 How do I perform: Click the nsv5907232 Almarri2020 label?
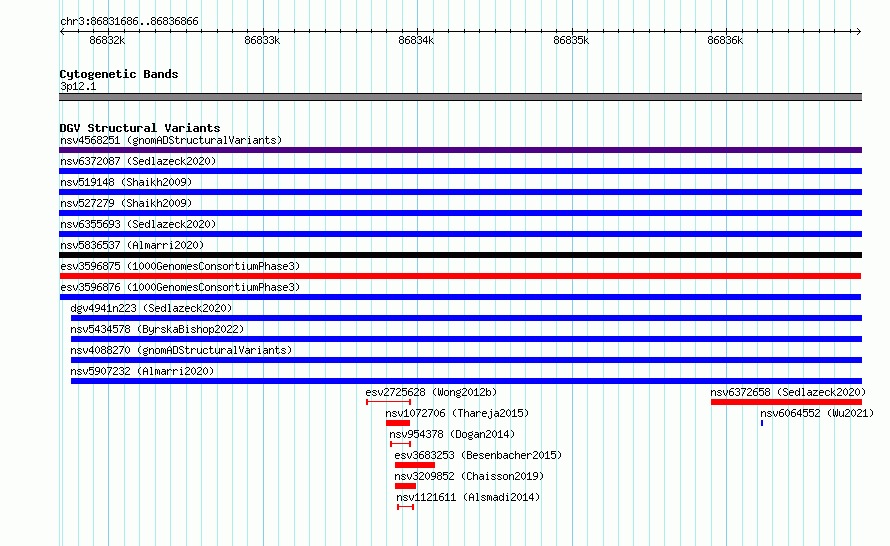(x=142, y=371)
